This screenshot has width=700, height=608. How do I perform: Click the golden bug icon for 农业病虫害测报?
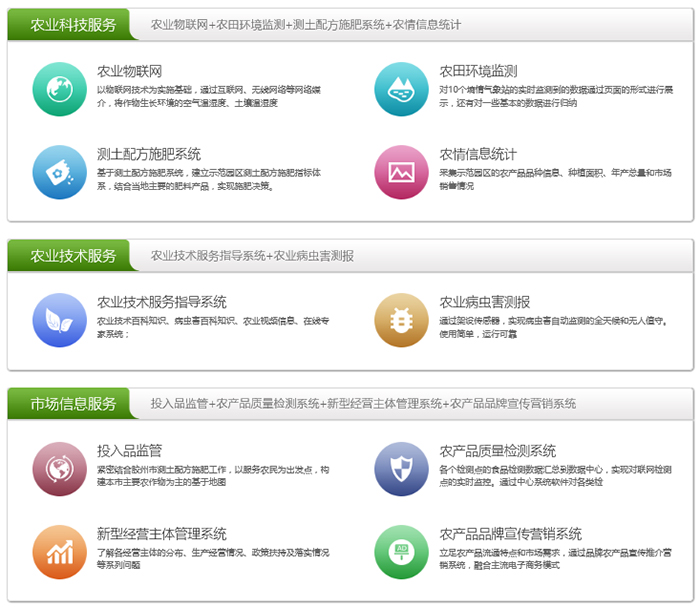(401, 320)
